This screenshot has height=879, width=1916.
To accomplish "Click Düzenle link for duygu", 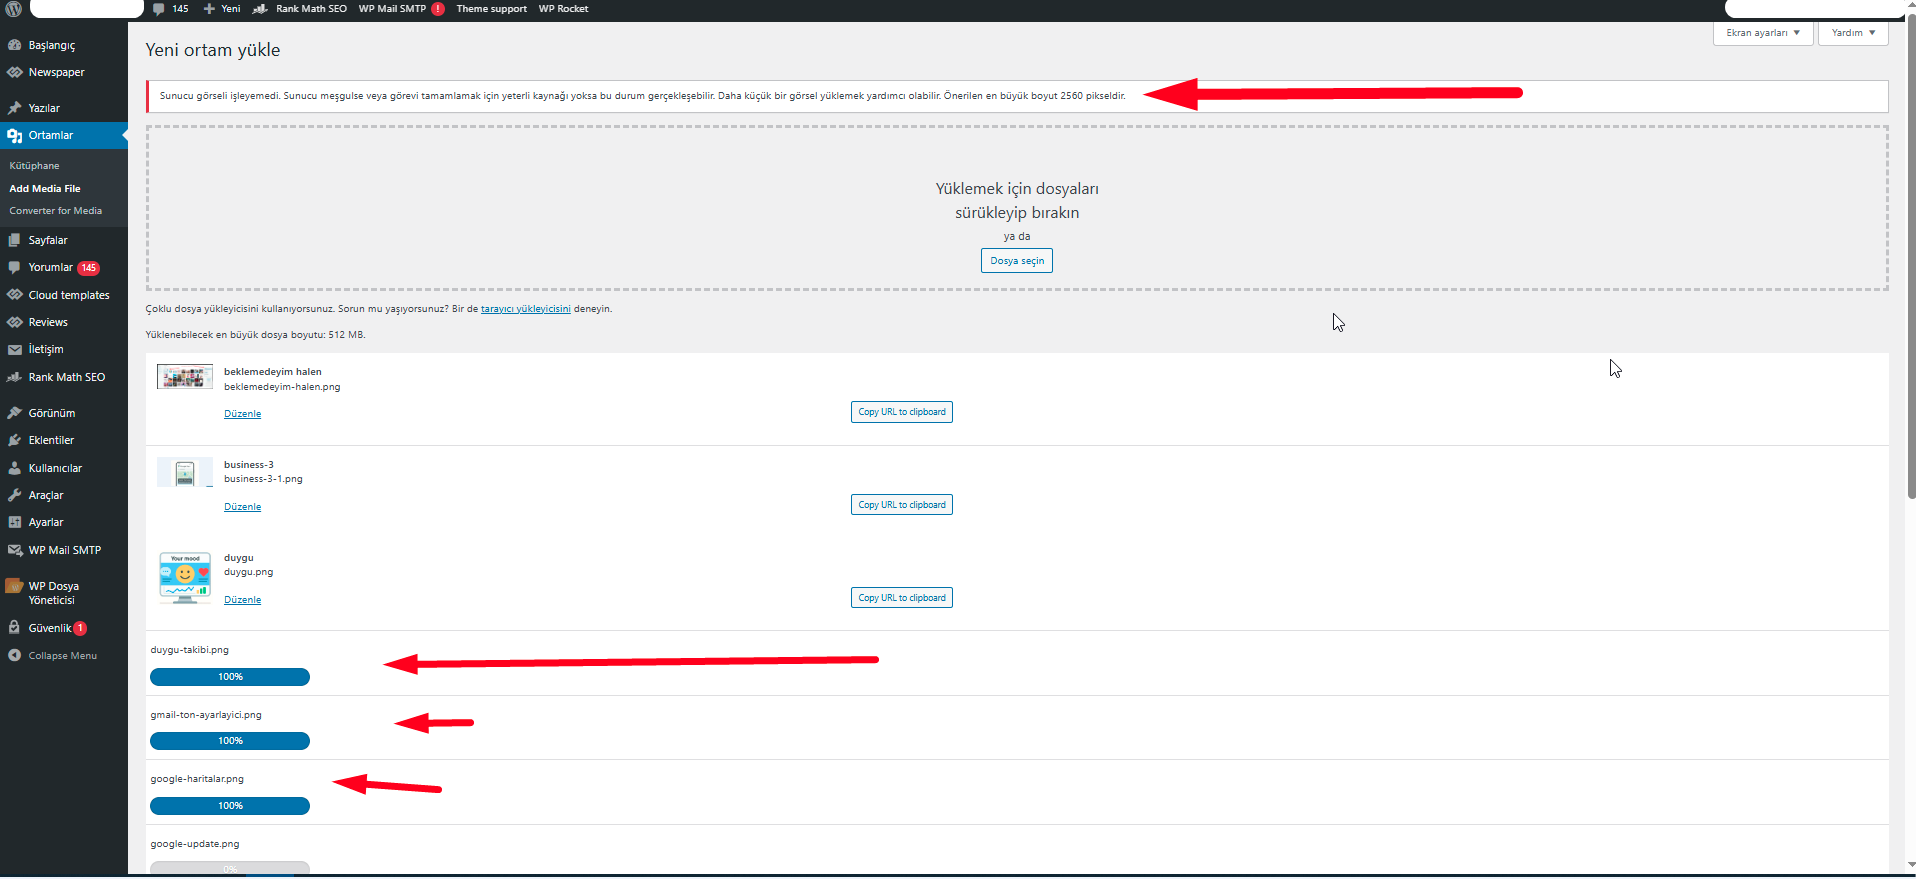I will click(242, 600).
